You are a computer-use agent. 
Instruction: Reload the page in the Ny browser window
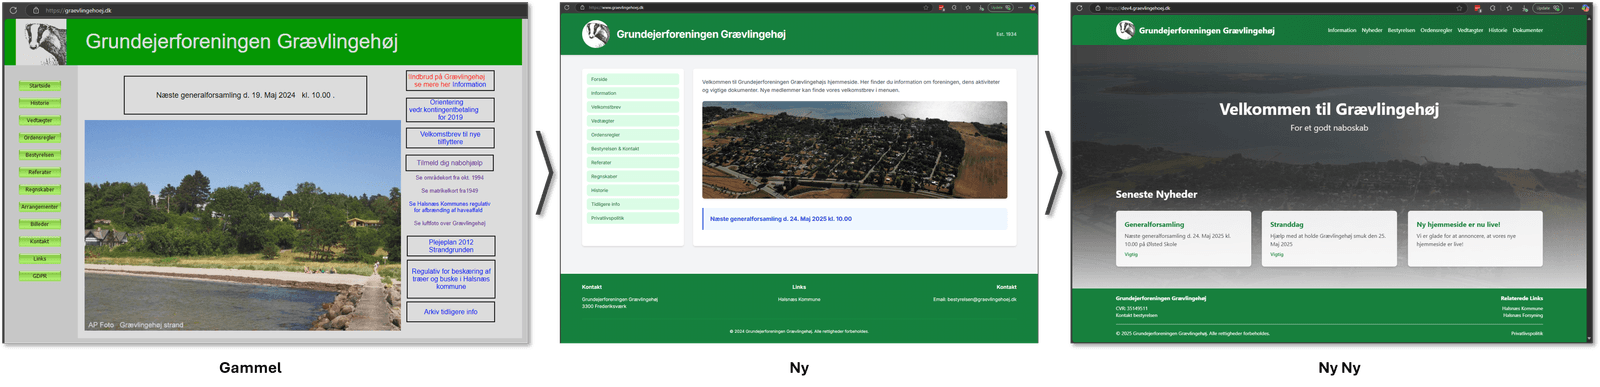(567, 7)
